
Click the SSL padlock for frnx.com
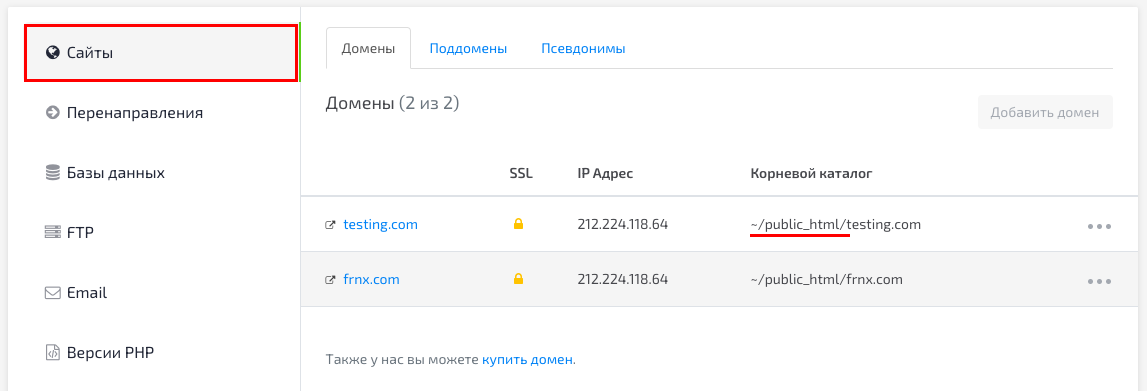click(519, 278)
